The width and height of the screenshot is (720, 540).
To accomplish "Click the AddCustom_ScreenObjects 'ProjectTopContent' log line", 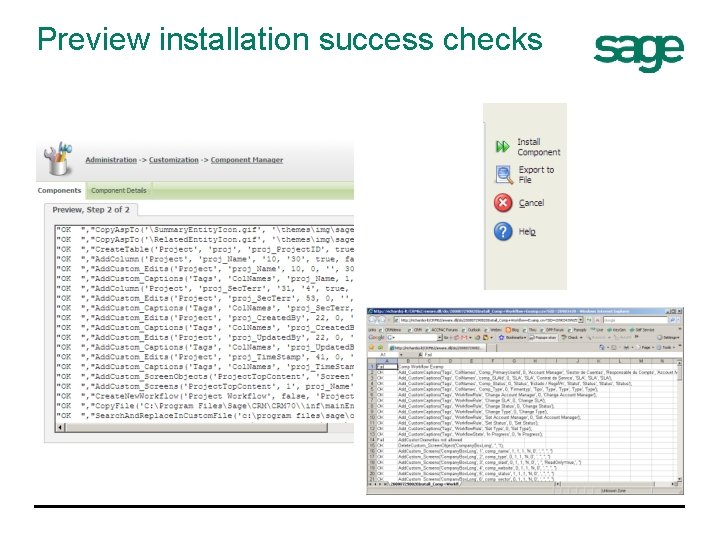I will coord(205,377).
